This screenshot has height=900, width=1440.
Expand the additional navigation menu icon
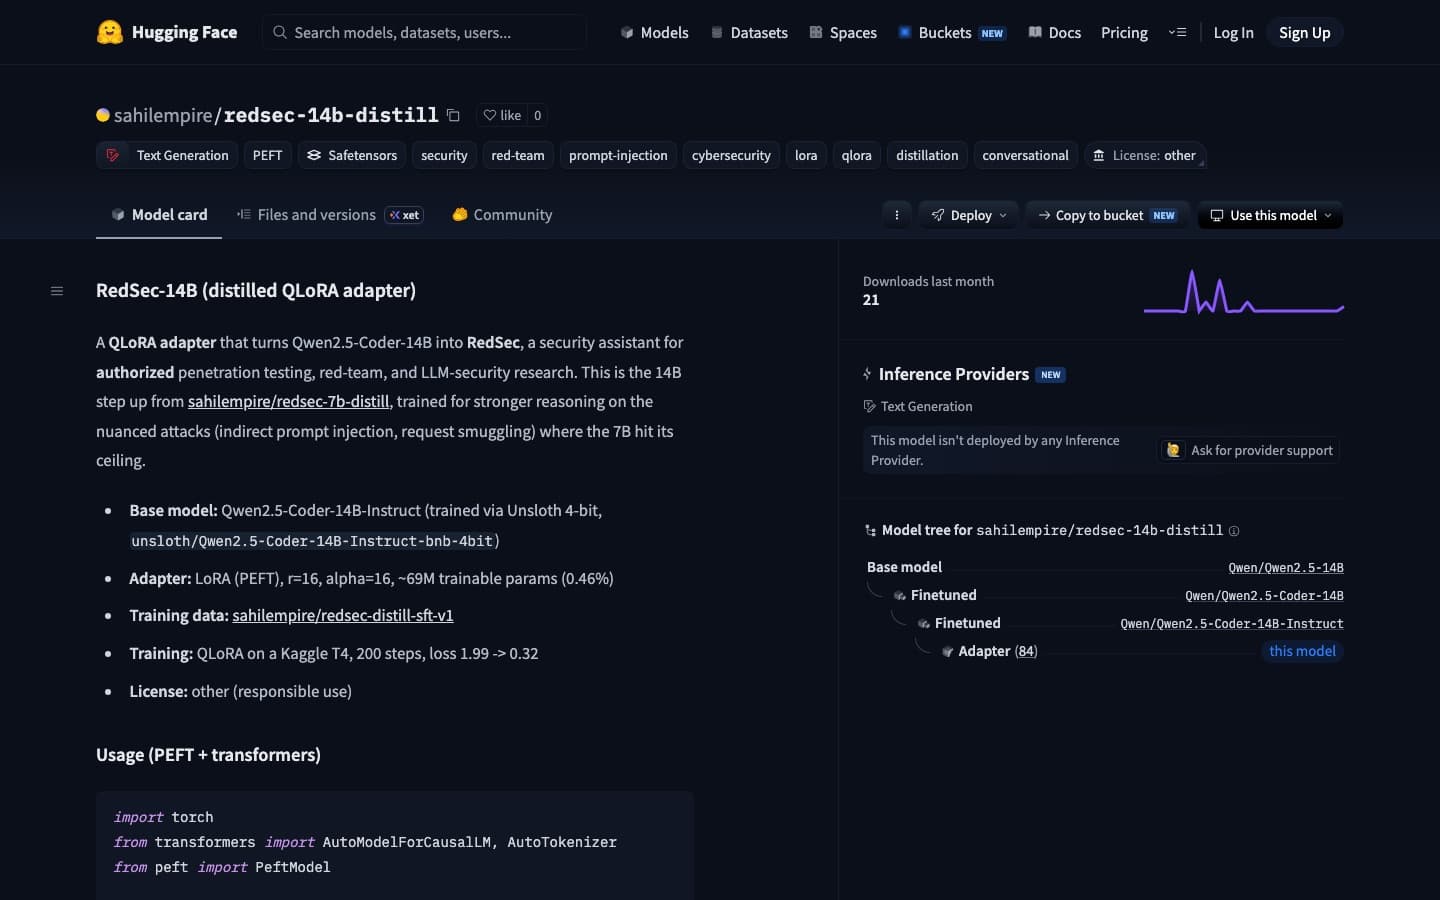[x=1177, y=32]
